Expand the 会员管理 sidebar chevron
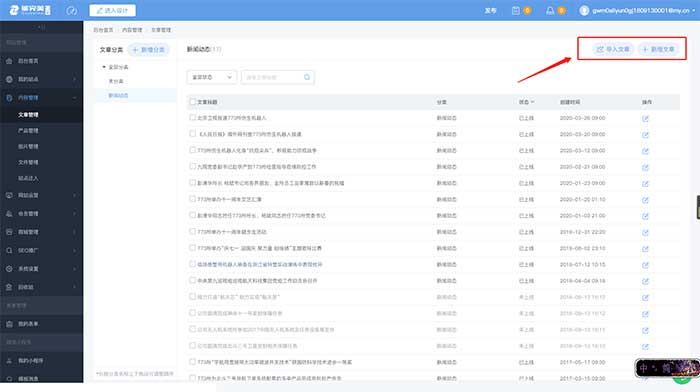Screen dimensions: 700x392 pos(75,213)
